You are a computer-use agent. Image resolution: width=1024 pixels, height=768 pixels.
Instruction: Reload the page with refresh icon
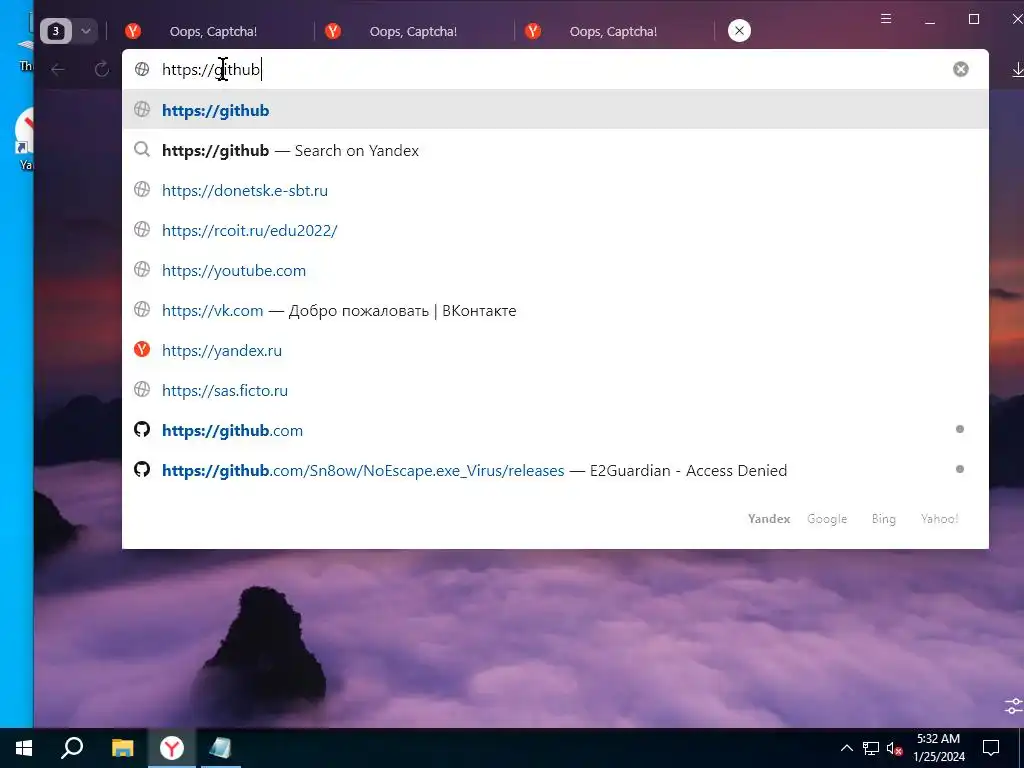pos(101,69)
